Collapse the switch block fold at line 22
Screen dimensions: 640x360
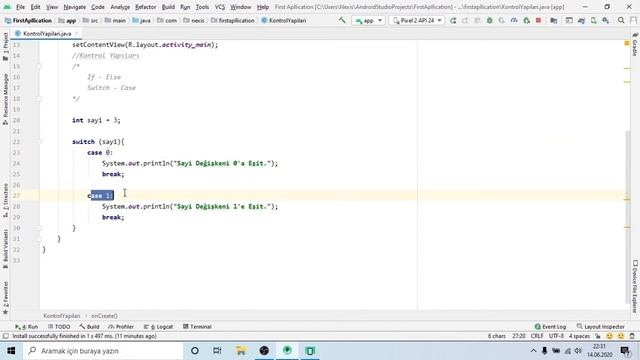(x=39, y=142)
